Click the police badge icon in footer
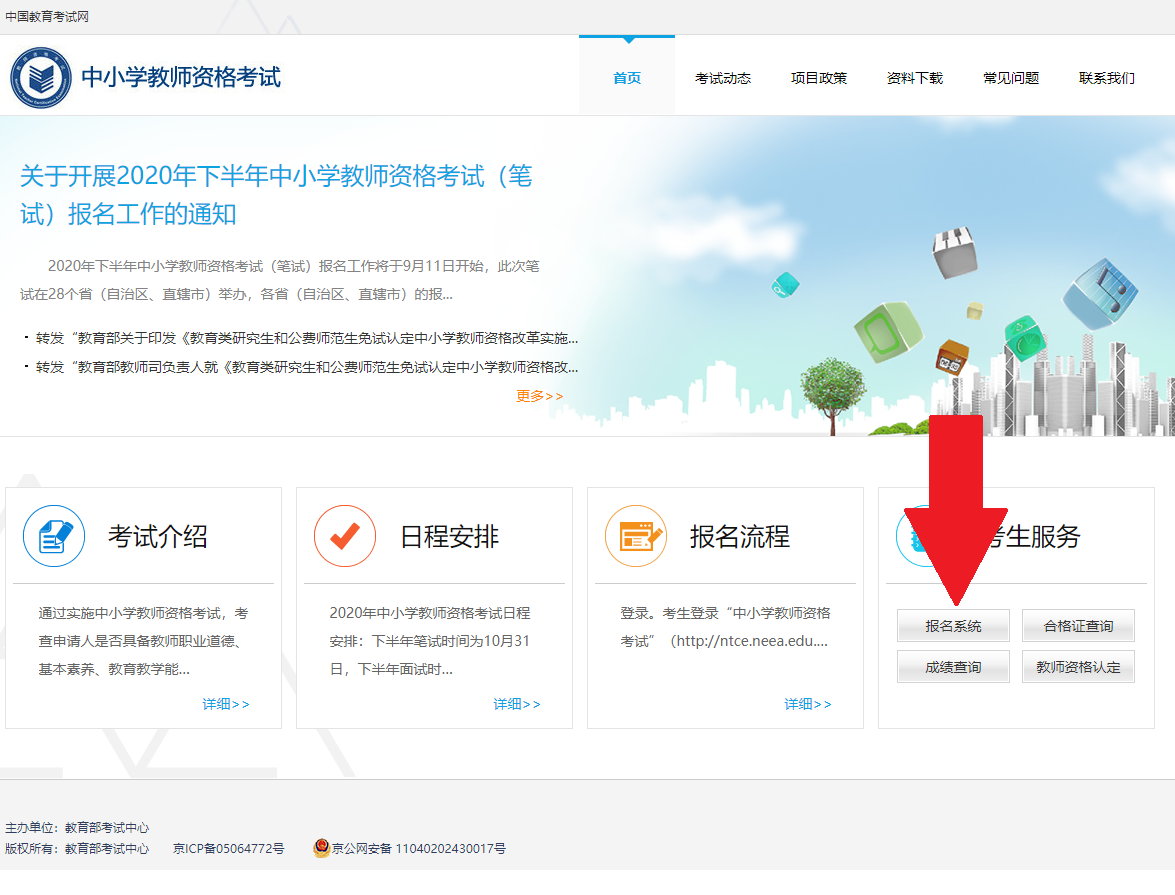Image resolution: width=1175 pixels, height=895 pixels. pos(321,848)
